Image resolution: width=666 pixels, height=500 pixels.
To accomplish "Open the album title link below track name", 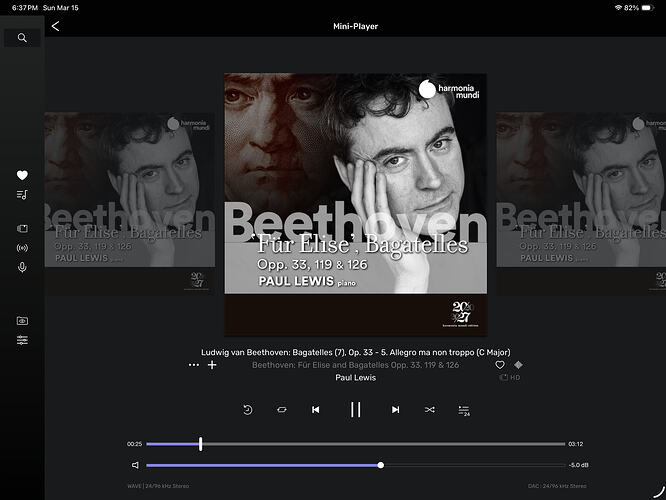I will coord(355,365).
